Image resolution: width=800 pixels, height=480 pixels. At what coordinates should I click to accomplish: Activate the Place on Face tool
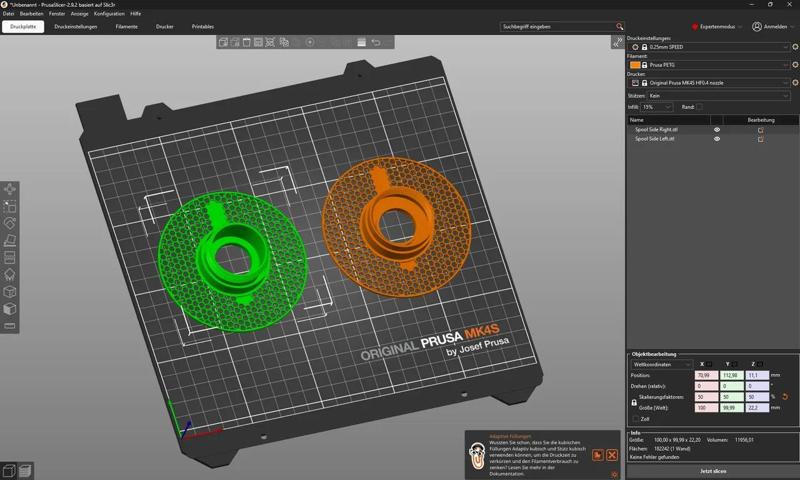tap(10, 240)
